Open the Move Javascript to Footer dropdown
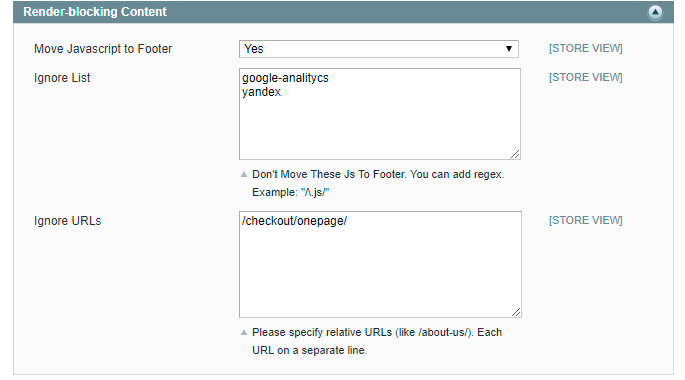 pos(378,49)
